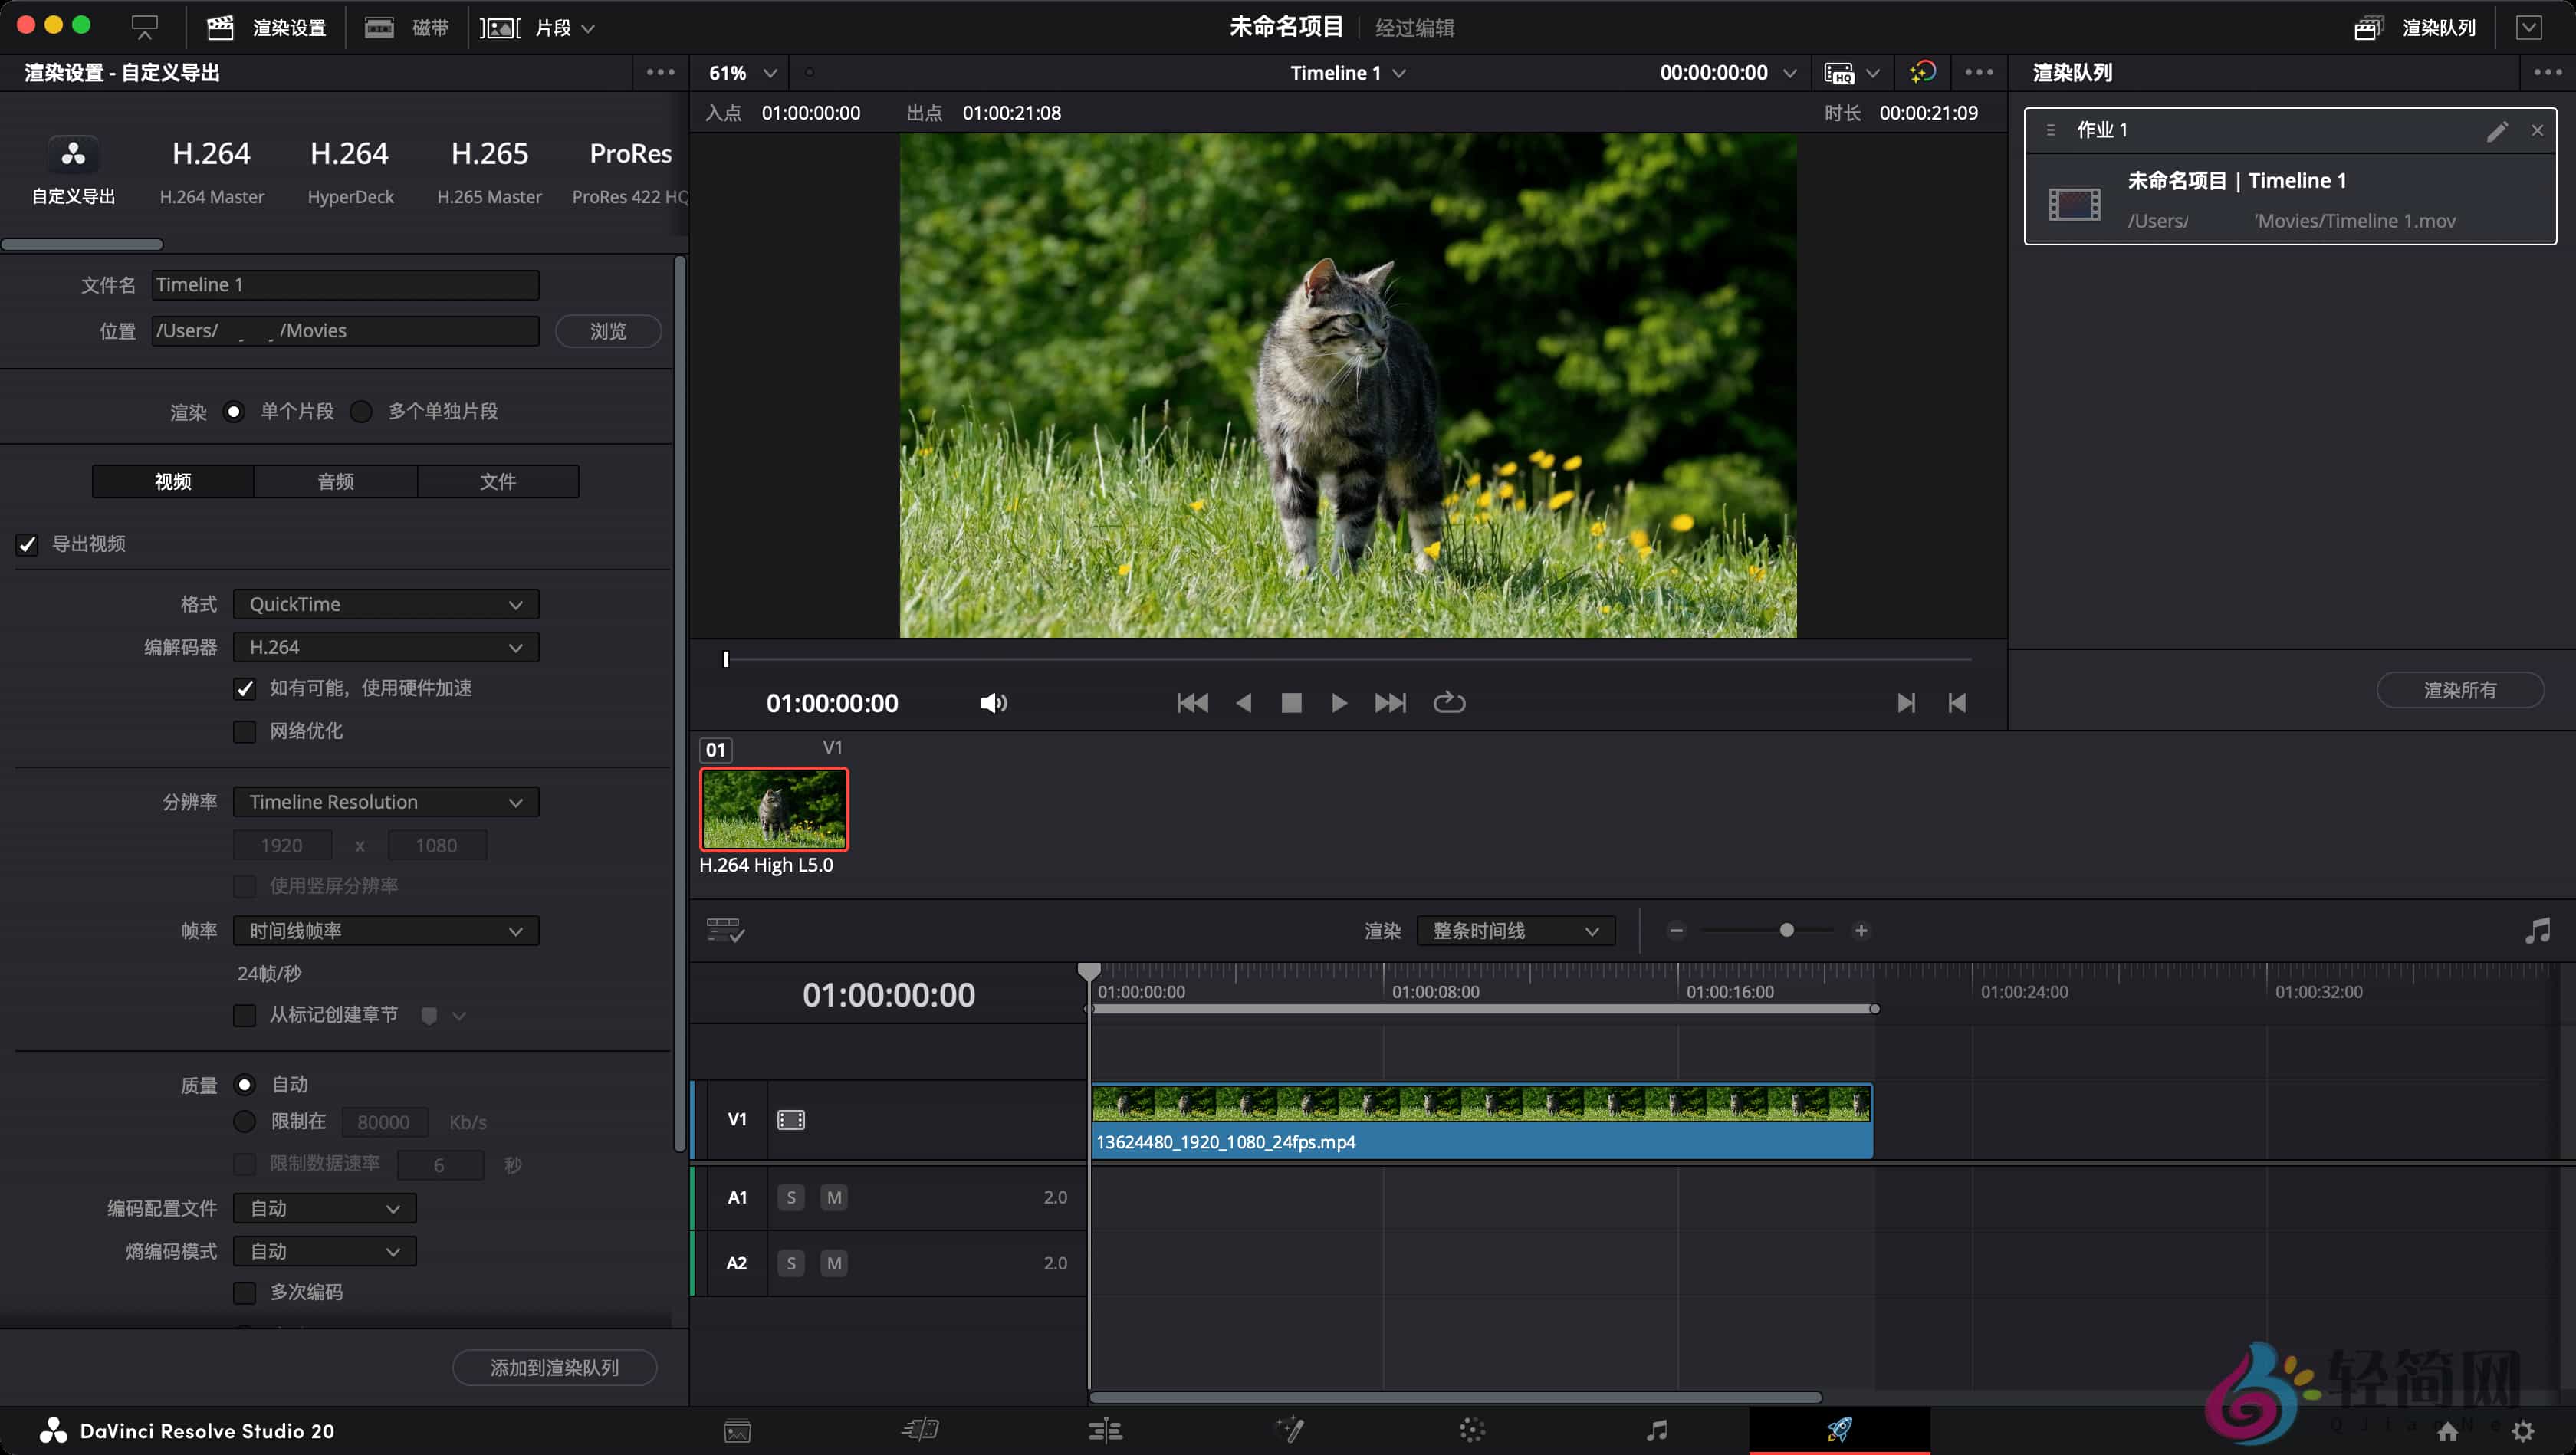
Task: Open the 分辨率 Timeline Resolution dropdown
Action: 385,801
